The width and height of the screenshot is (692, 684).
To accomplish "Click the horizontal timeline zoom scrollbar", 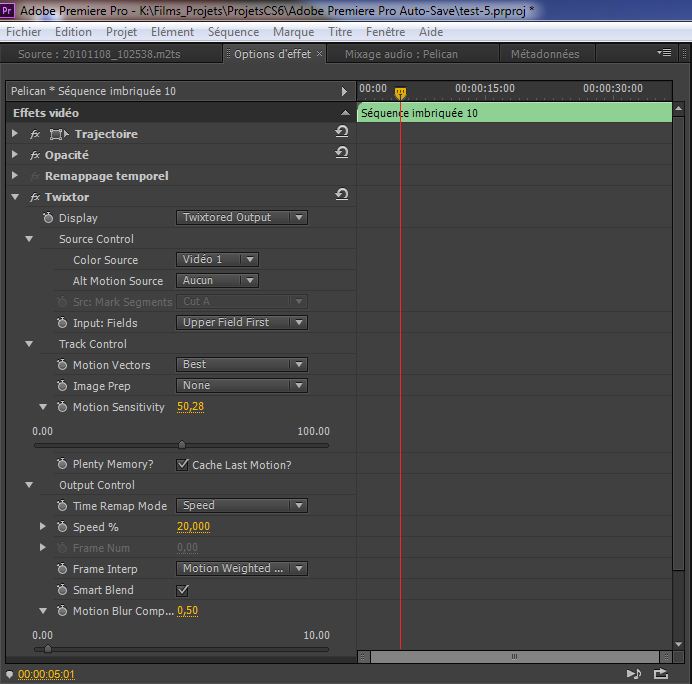I will [x=514, y=657].
